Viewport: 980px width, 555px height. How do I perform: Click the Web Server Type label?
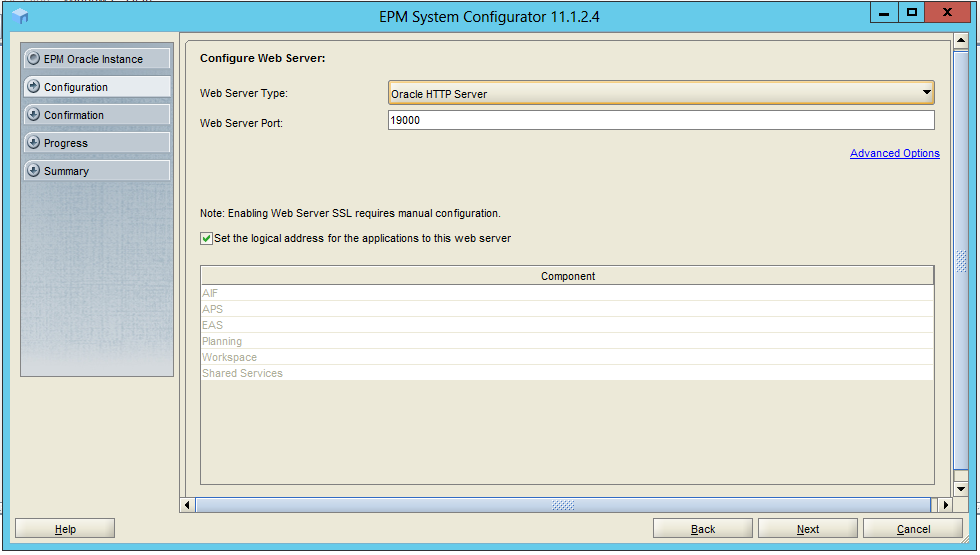(x=244, y=93)
